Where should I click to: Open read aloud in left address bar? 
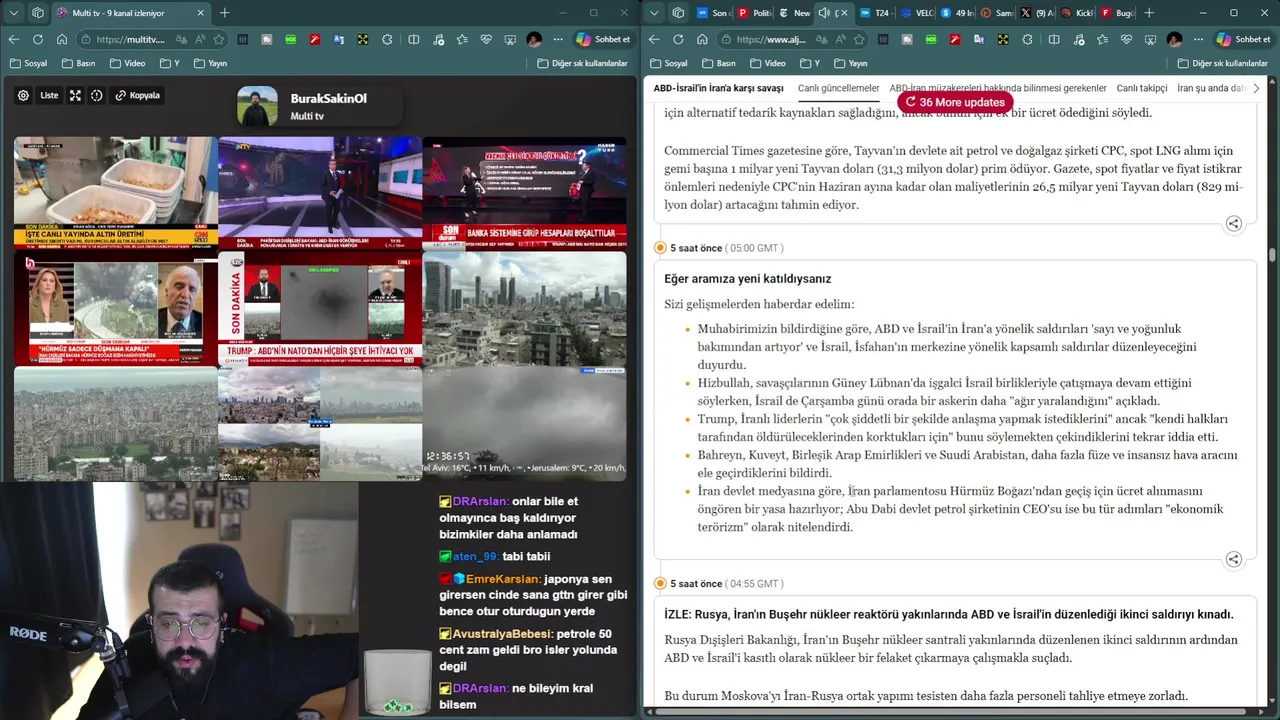(201, 39)
